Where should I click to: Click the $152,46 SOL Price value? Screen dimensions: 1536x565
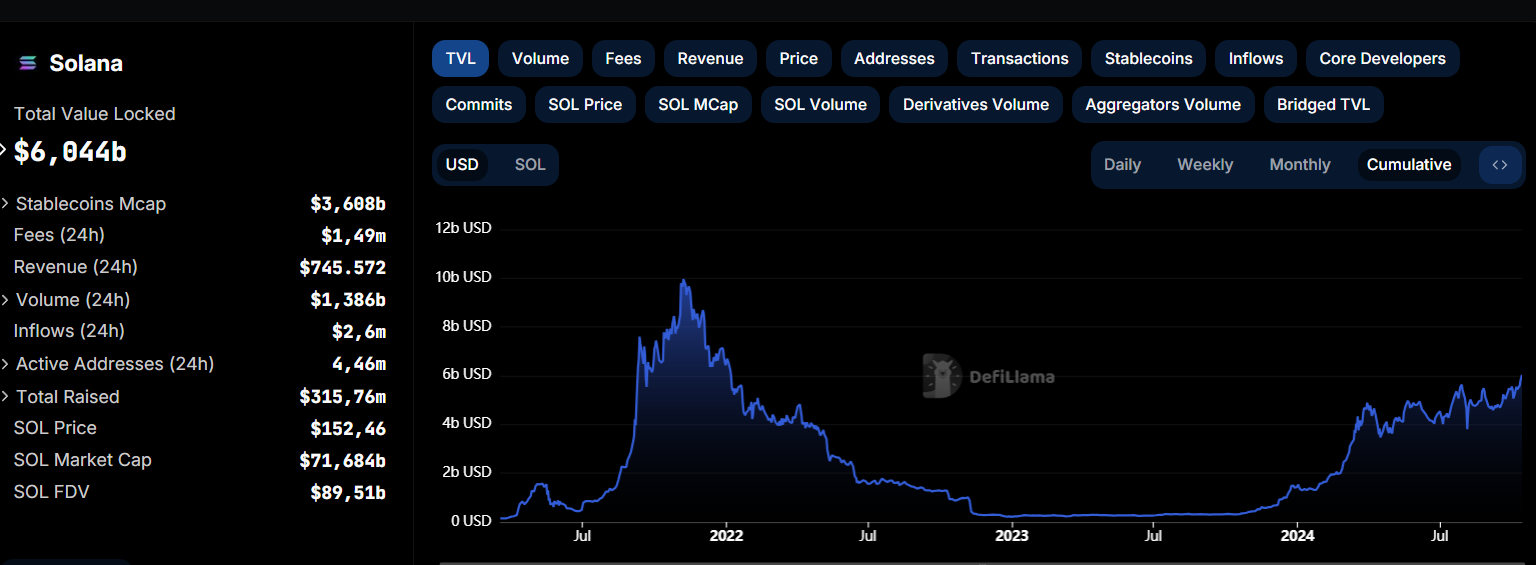point(348,429)
